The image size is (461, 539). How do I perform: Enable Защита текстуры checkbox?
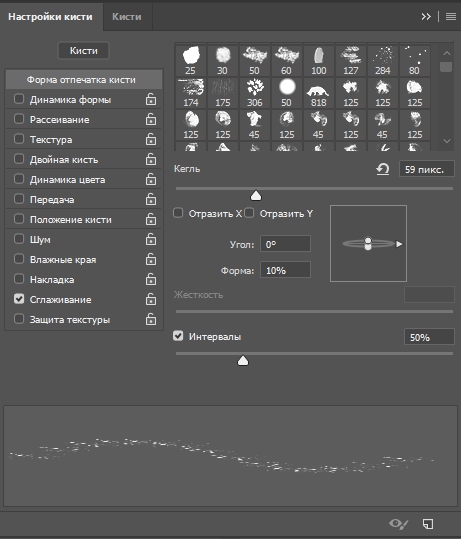click(x=19, y=319)
